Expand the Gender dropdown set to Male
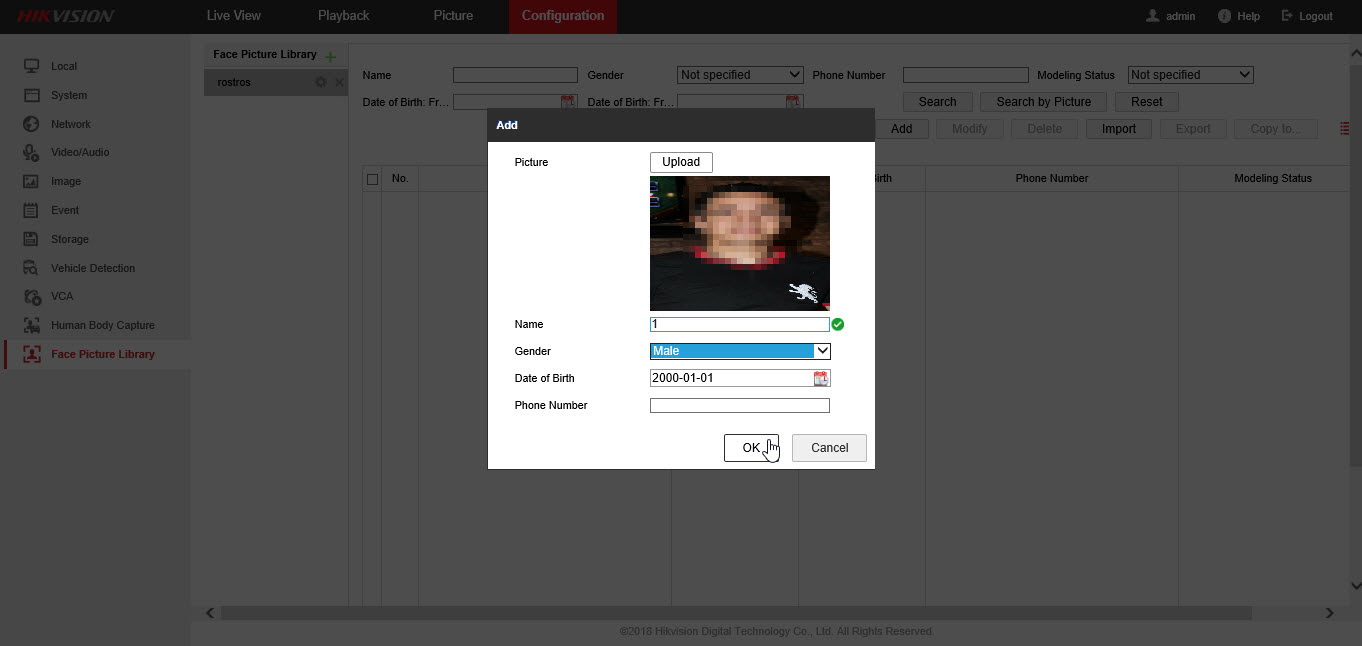The width and height of the screenshot is (1362, 646). 740,351
